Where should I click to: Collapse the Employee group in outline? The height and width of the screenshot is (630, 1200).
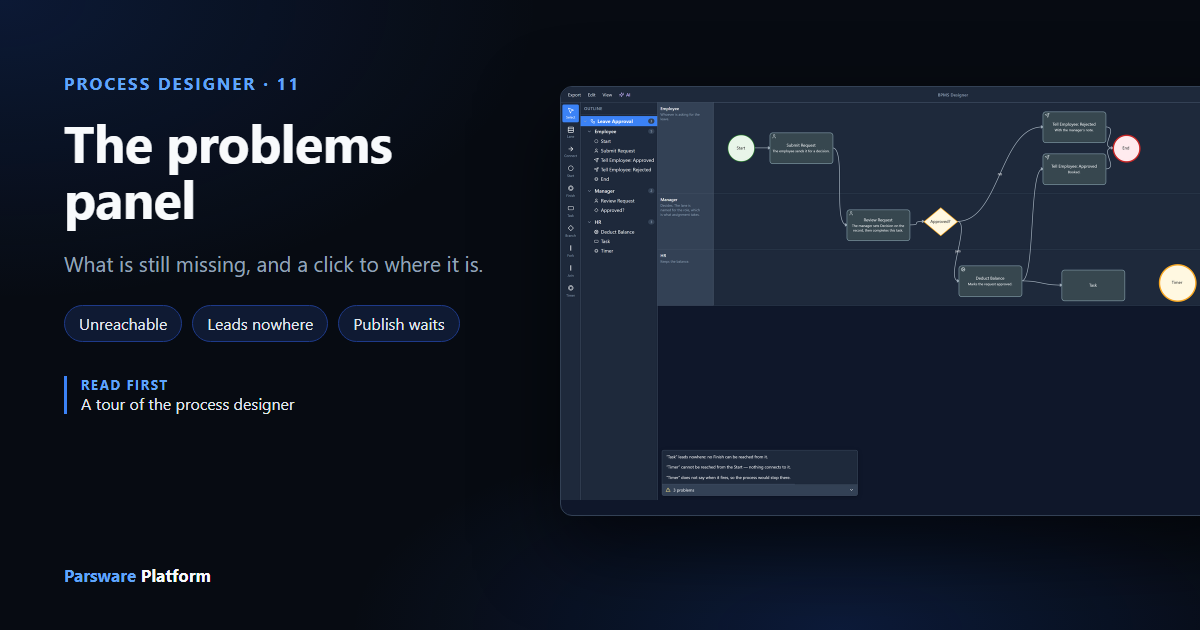point(589,131)
